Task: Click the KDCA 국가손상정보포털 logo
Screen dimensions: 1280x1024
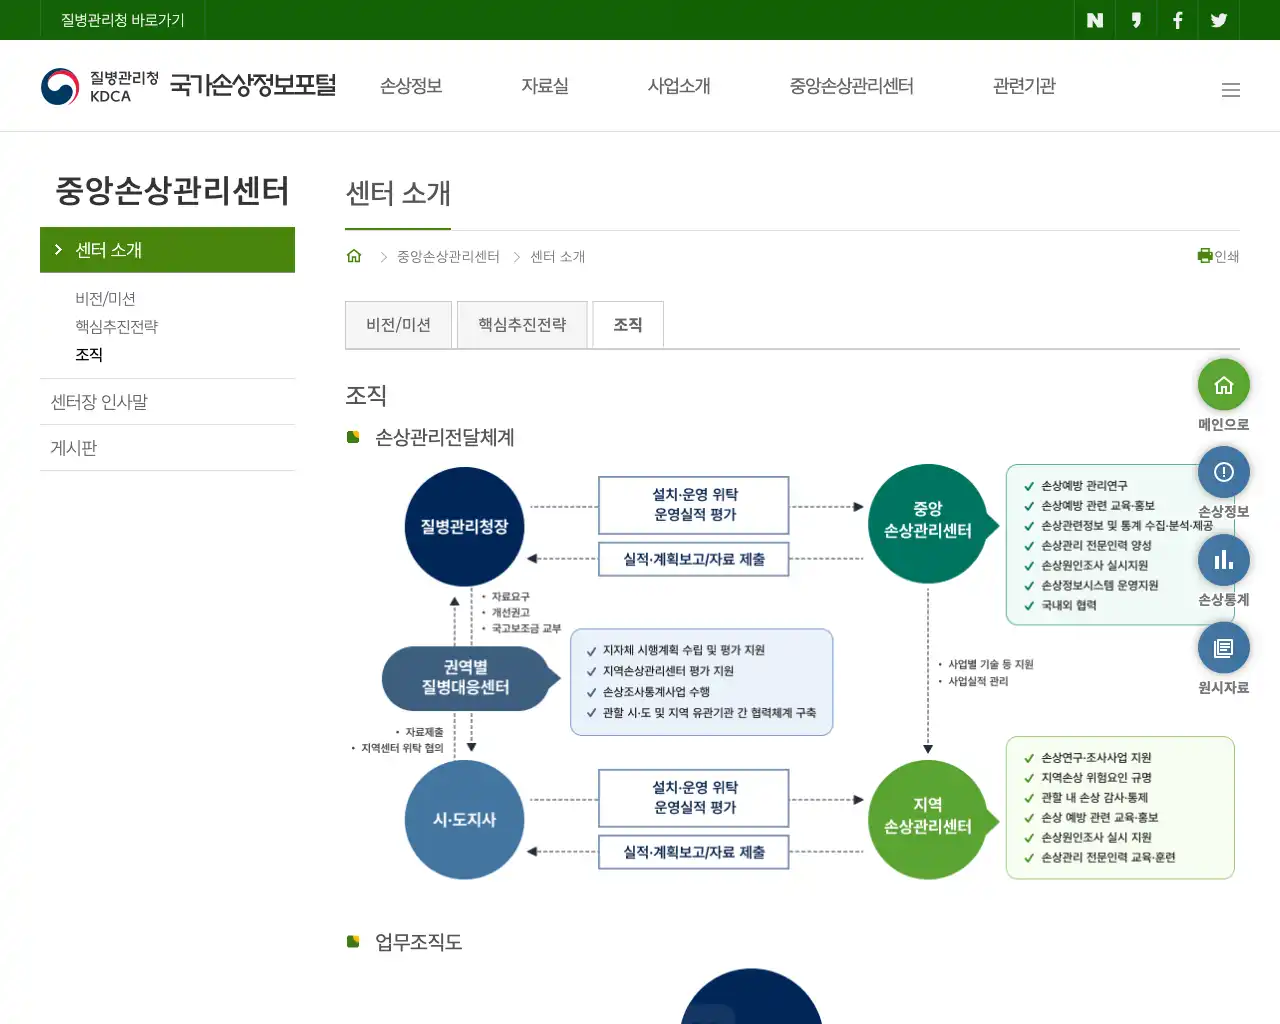Action: 188,86
